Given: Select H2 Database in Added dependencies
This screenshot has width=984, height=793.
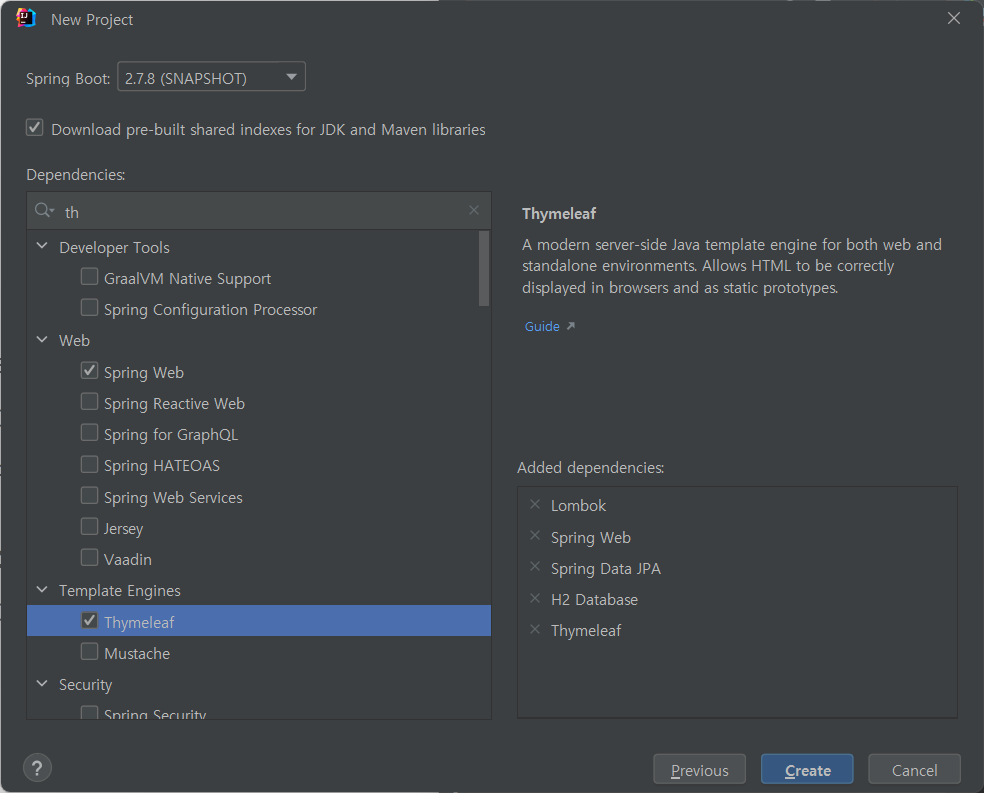Looking at the screenshot, I should coord(594,600).
